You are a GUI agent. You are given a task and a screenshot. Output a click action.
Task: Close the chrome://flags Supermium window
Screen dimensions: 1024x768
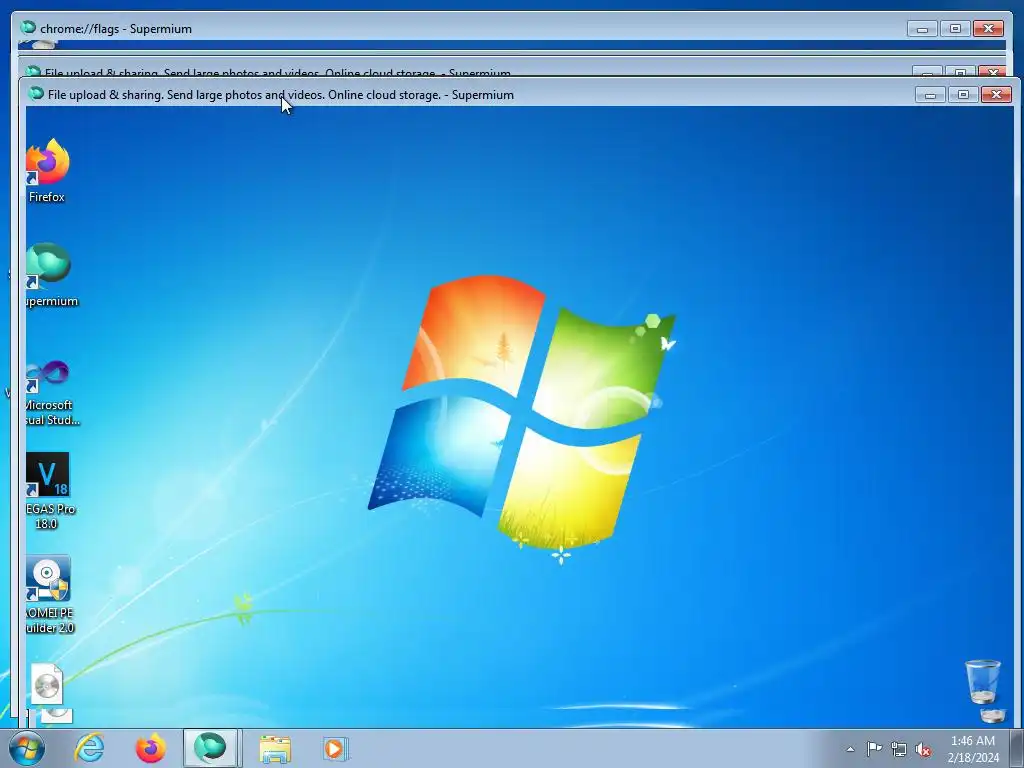[988, 29]
